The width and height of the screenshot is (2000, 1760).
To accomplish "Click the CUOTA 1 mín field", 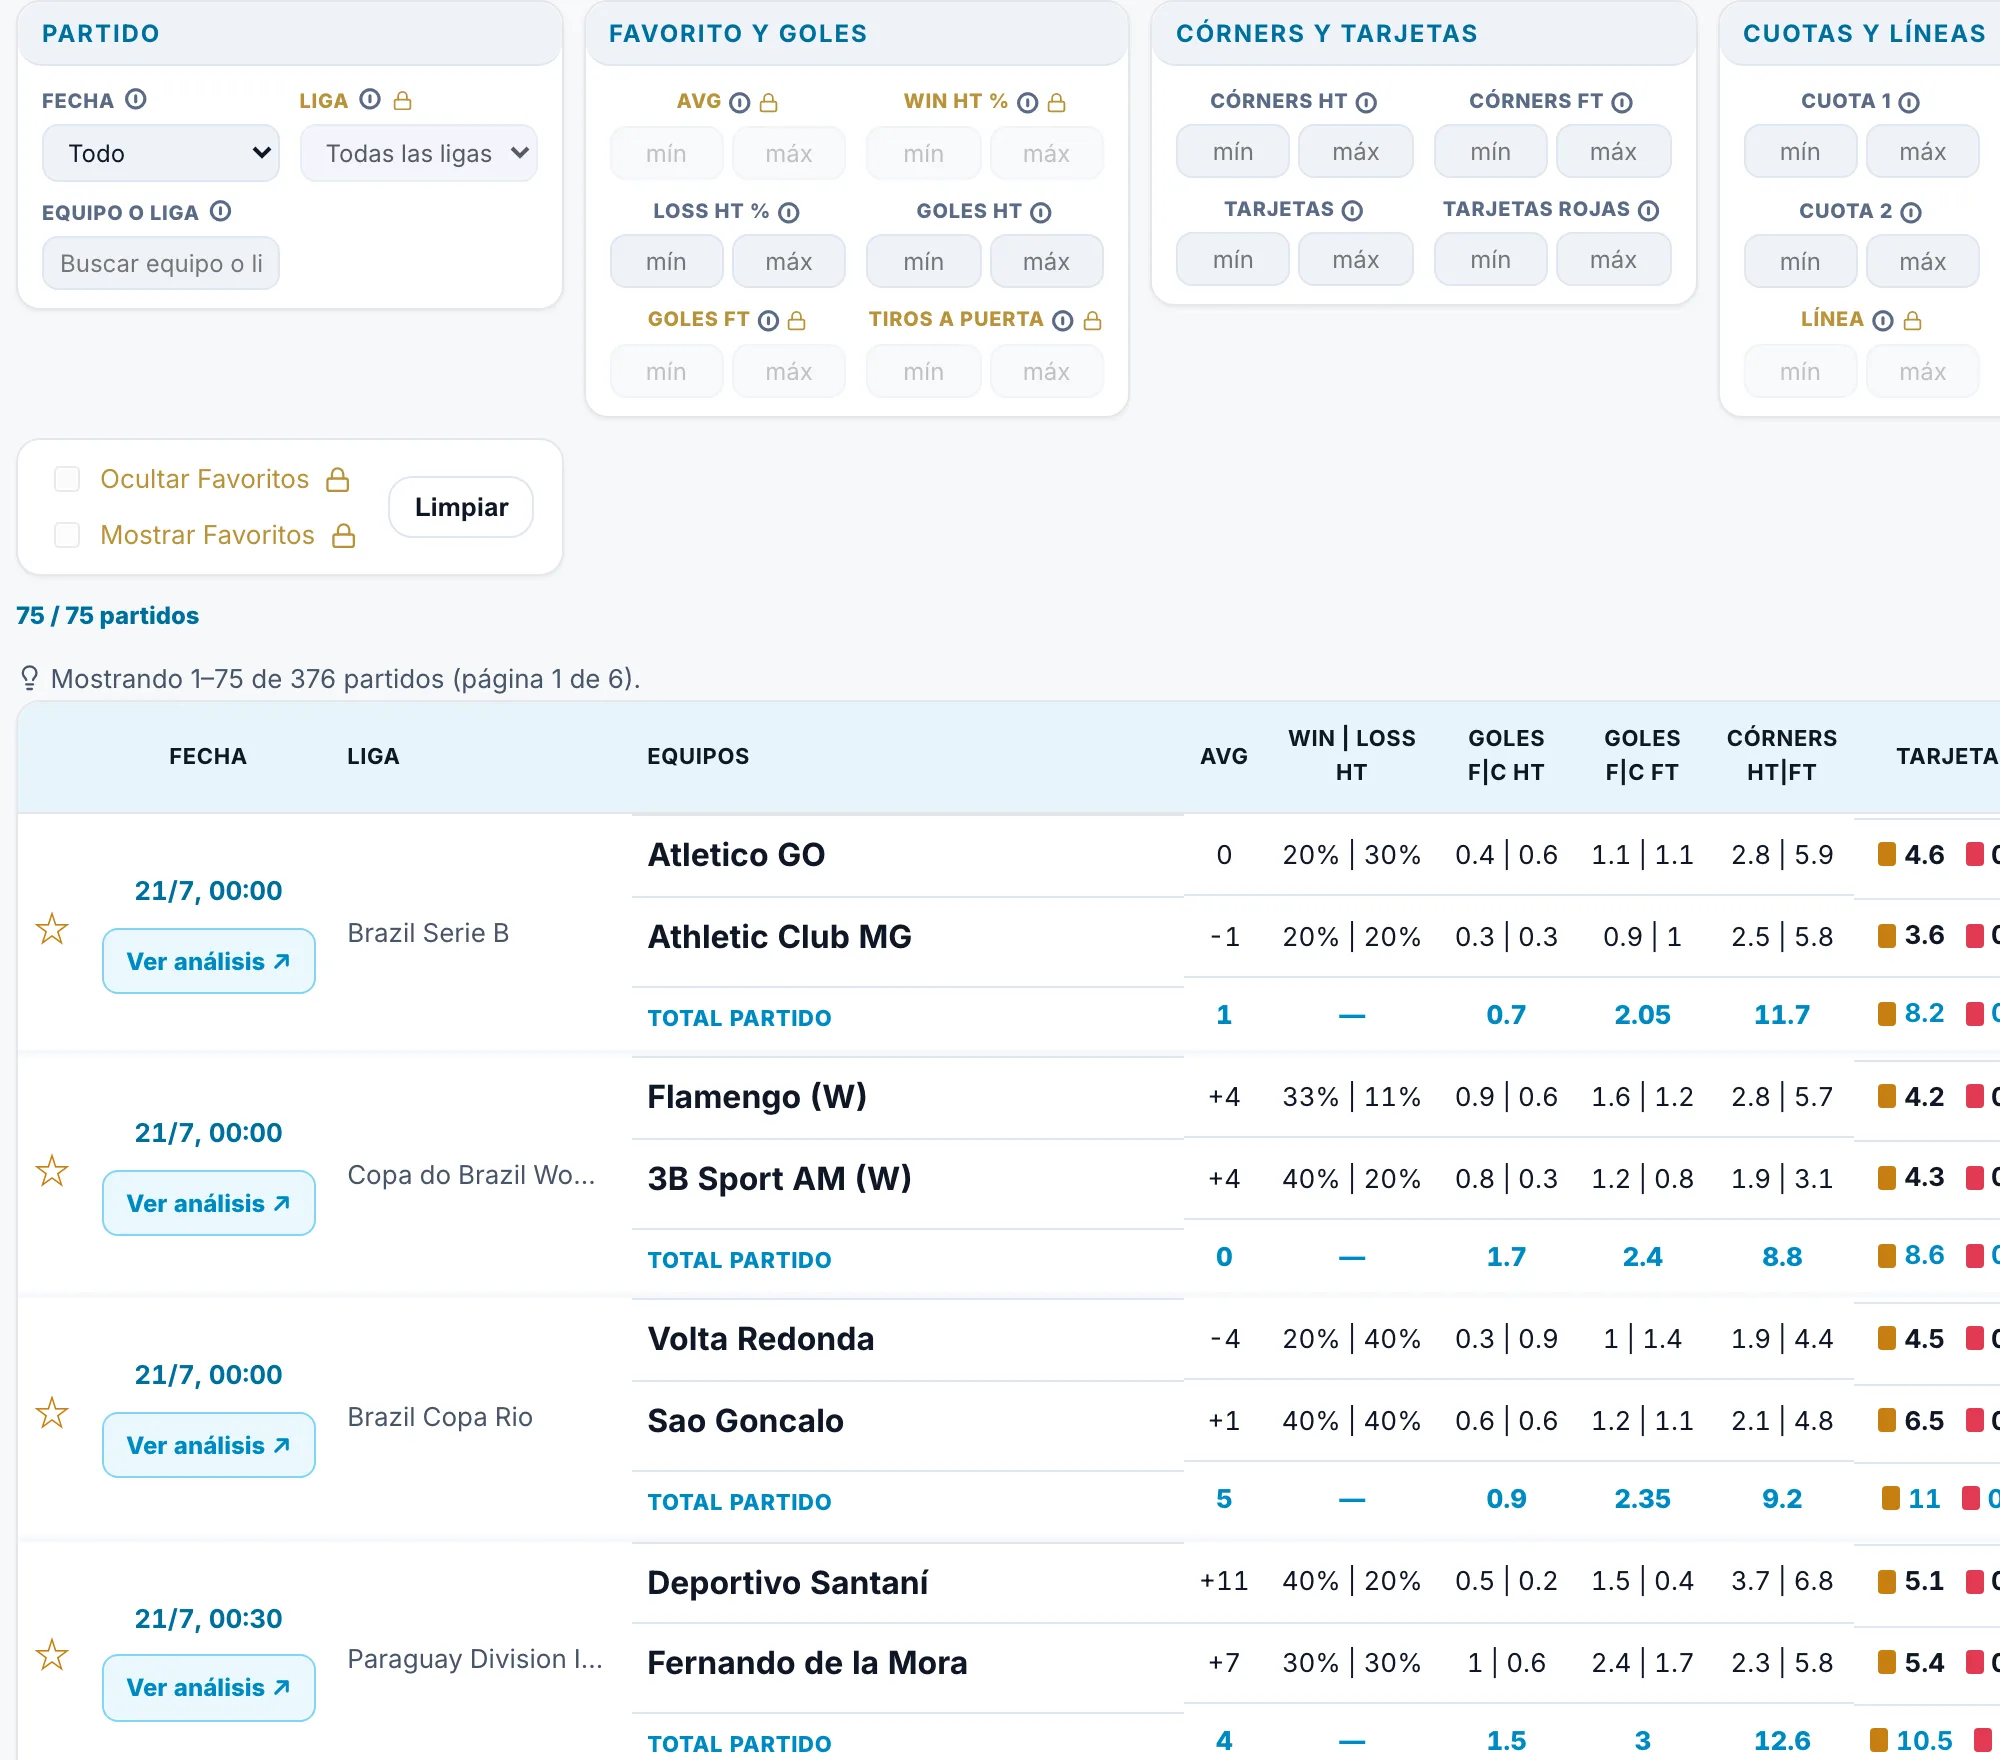I will [1800, 151].
